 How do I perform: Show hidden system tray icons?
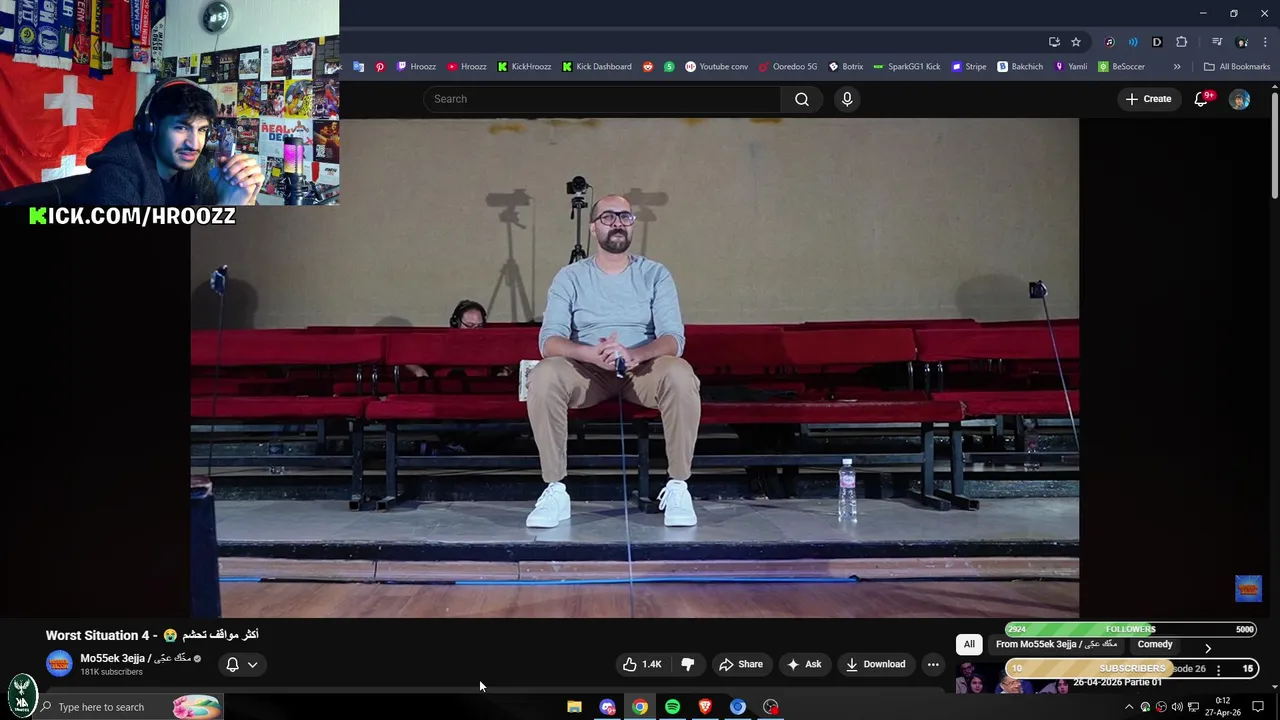(1129, 707)
